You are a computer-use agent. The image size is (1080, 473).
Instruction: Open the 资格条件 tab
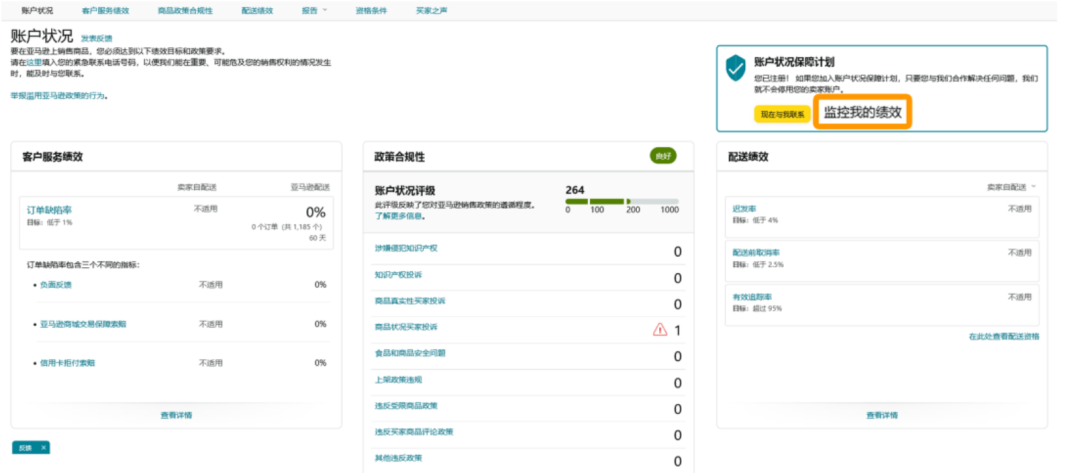371,11
